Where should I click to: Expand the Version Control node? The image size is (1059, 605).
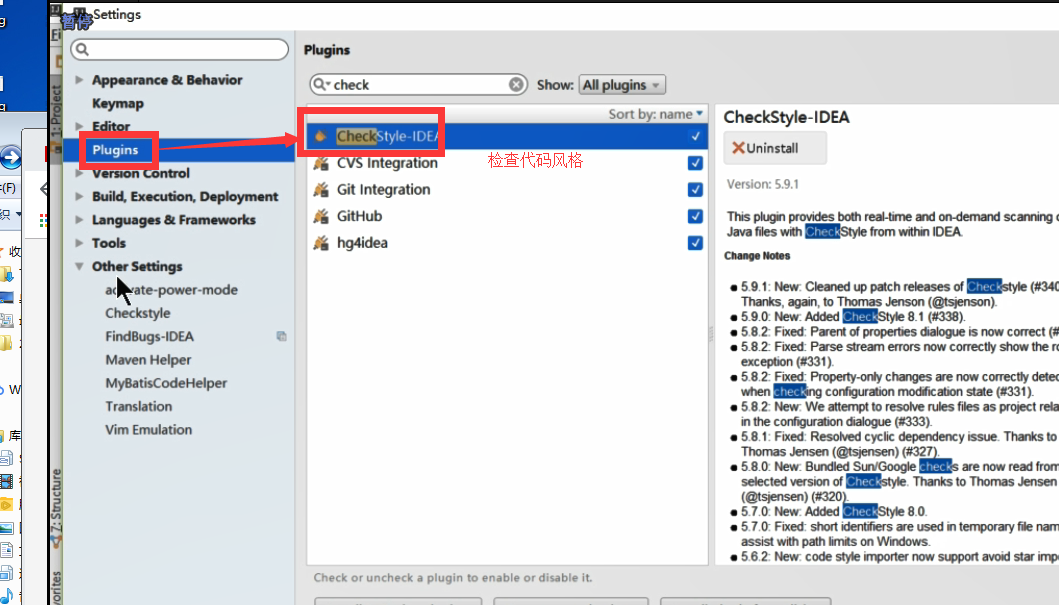pos(79,174)
